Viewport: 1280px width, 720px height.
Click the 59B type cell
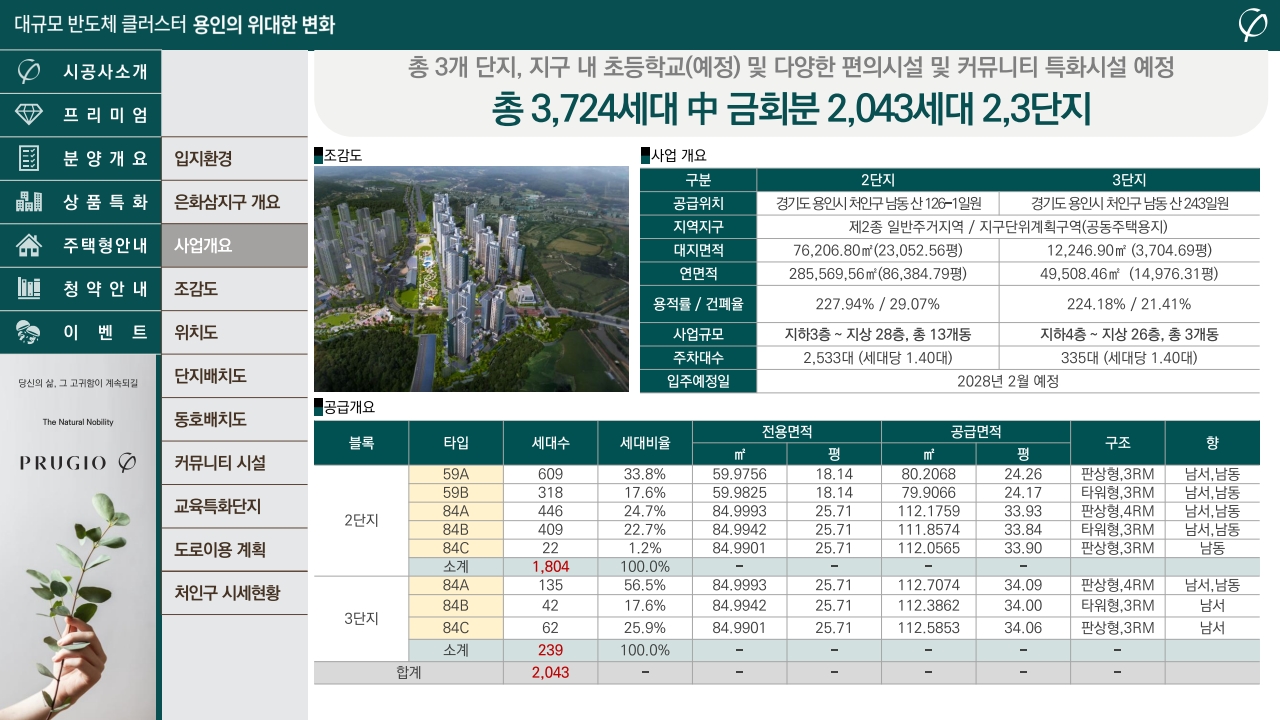(x=456, y=492)
